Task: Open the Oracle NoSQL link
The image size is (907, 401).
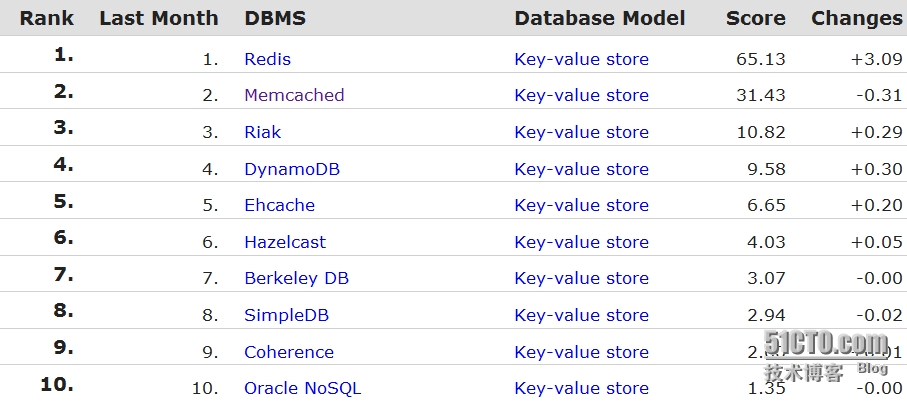Action: click(x=303, y=388)
